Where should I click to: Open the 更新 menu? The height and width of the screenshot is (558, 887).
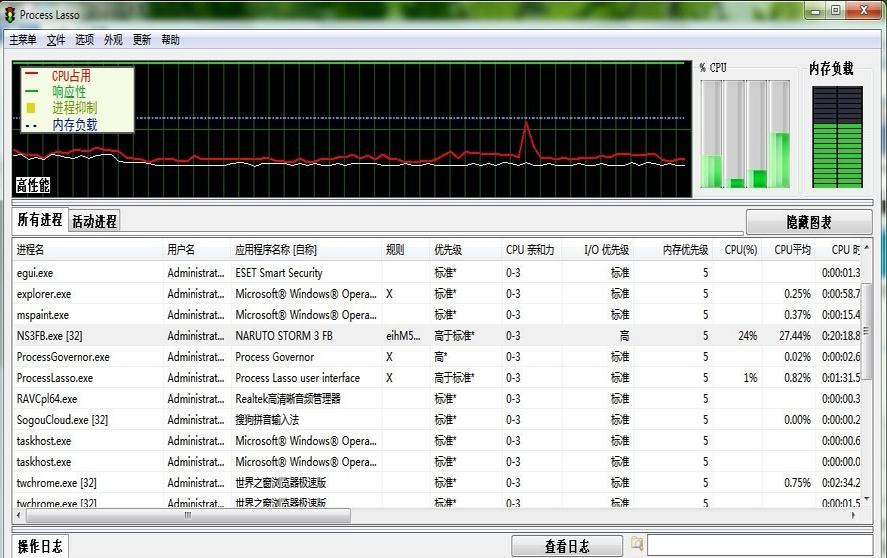tap(142, 40)
